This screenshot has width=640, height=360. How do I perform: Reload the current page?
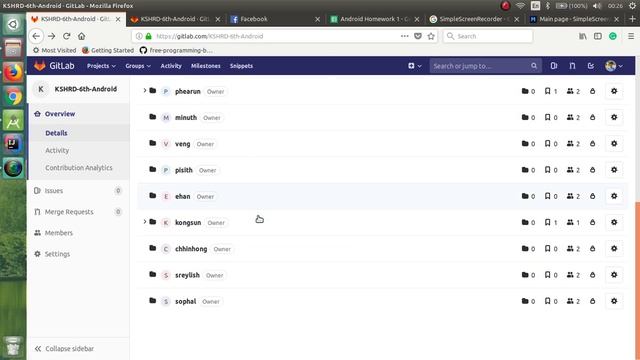[x=67, y=36]
